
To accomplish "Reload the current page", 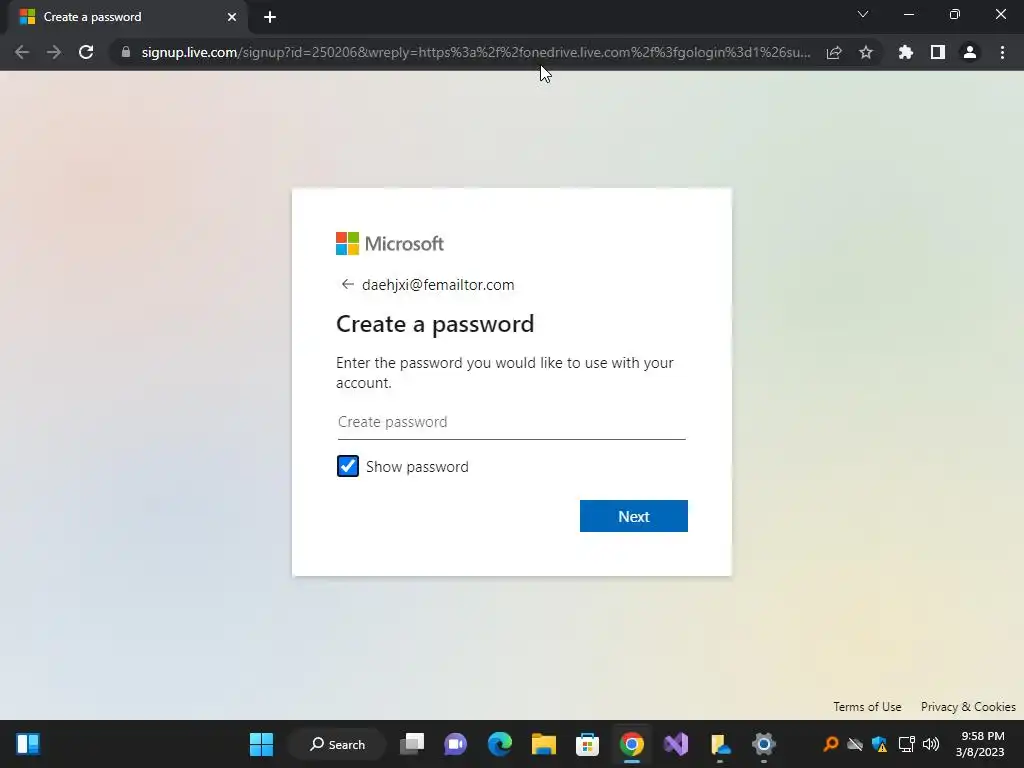I will tap(86, 52).
